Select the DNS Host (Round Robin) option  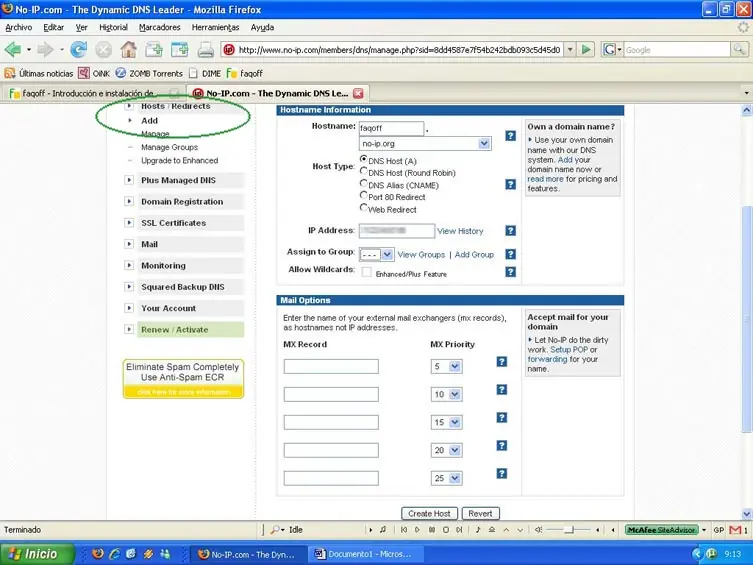[364, 171]
